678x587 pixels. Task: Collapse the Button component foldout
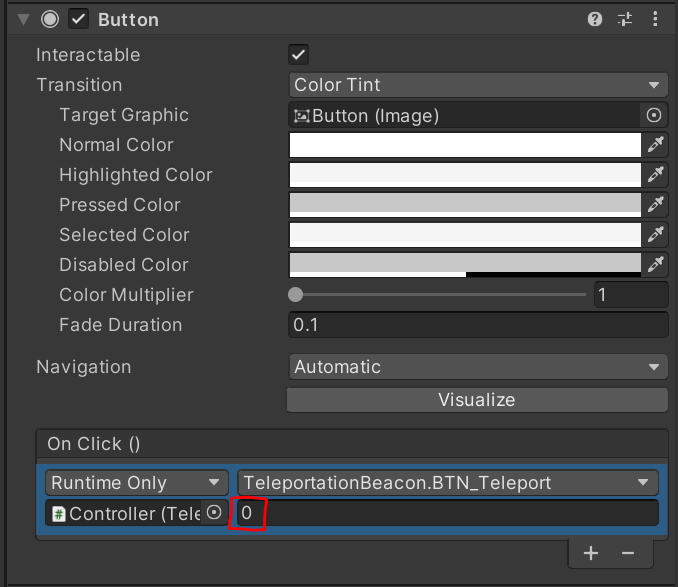[x=24, y=19]
